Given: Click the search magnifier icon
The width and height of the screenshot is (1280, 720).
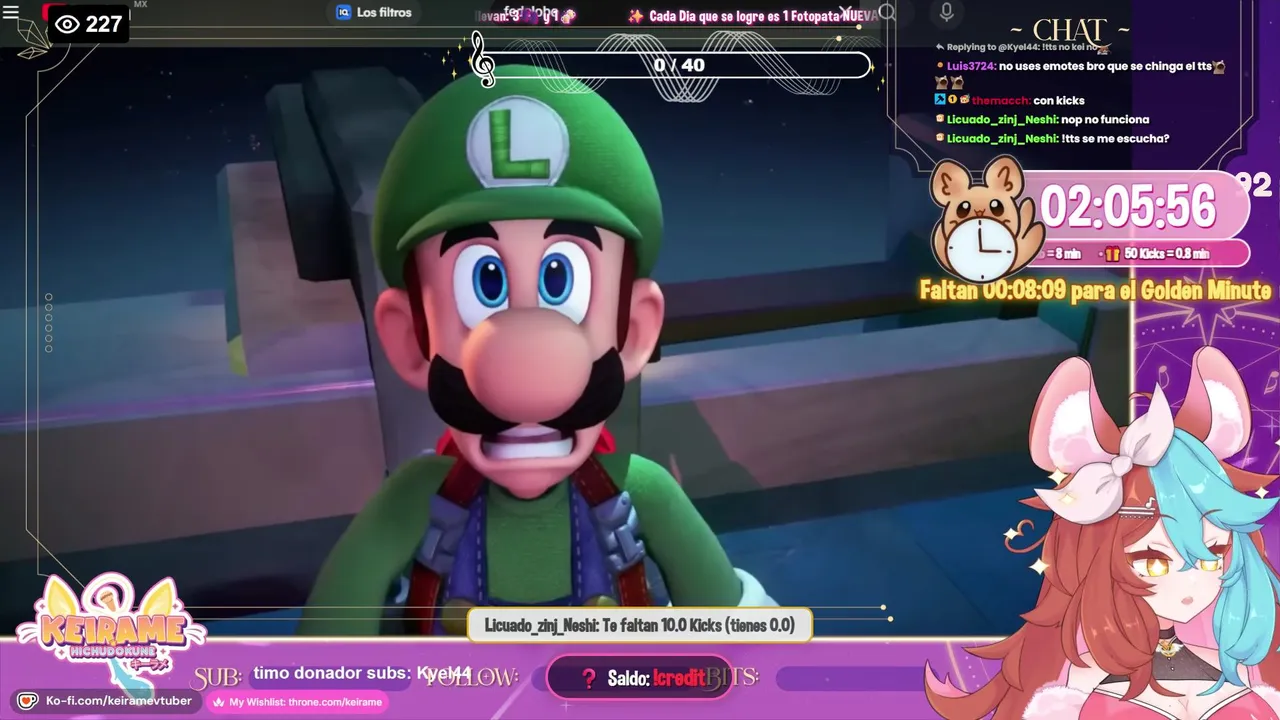Looking at the screenshot, I should pyautogui.click(x=887, y=13).
